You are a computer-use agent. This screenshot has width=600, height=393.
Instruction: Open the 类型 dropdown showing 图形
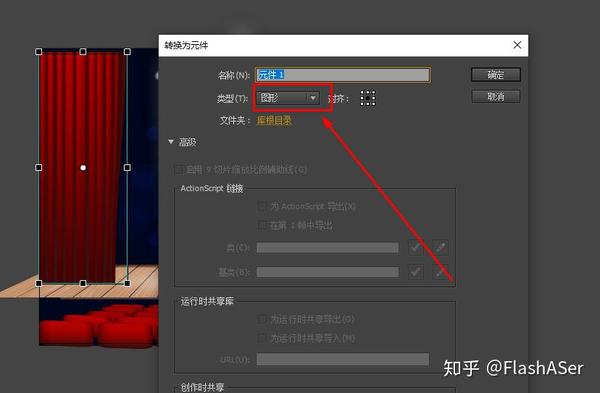288,98
